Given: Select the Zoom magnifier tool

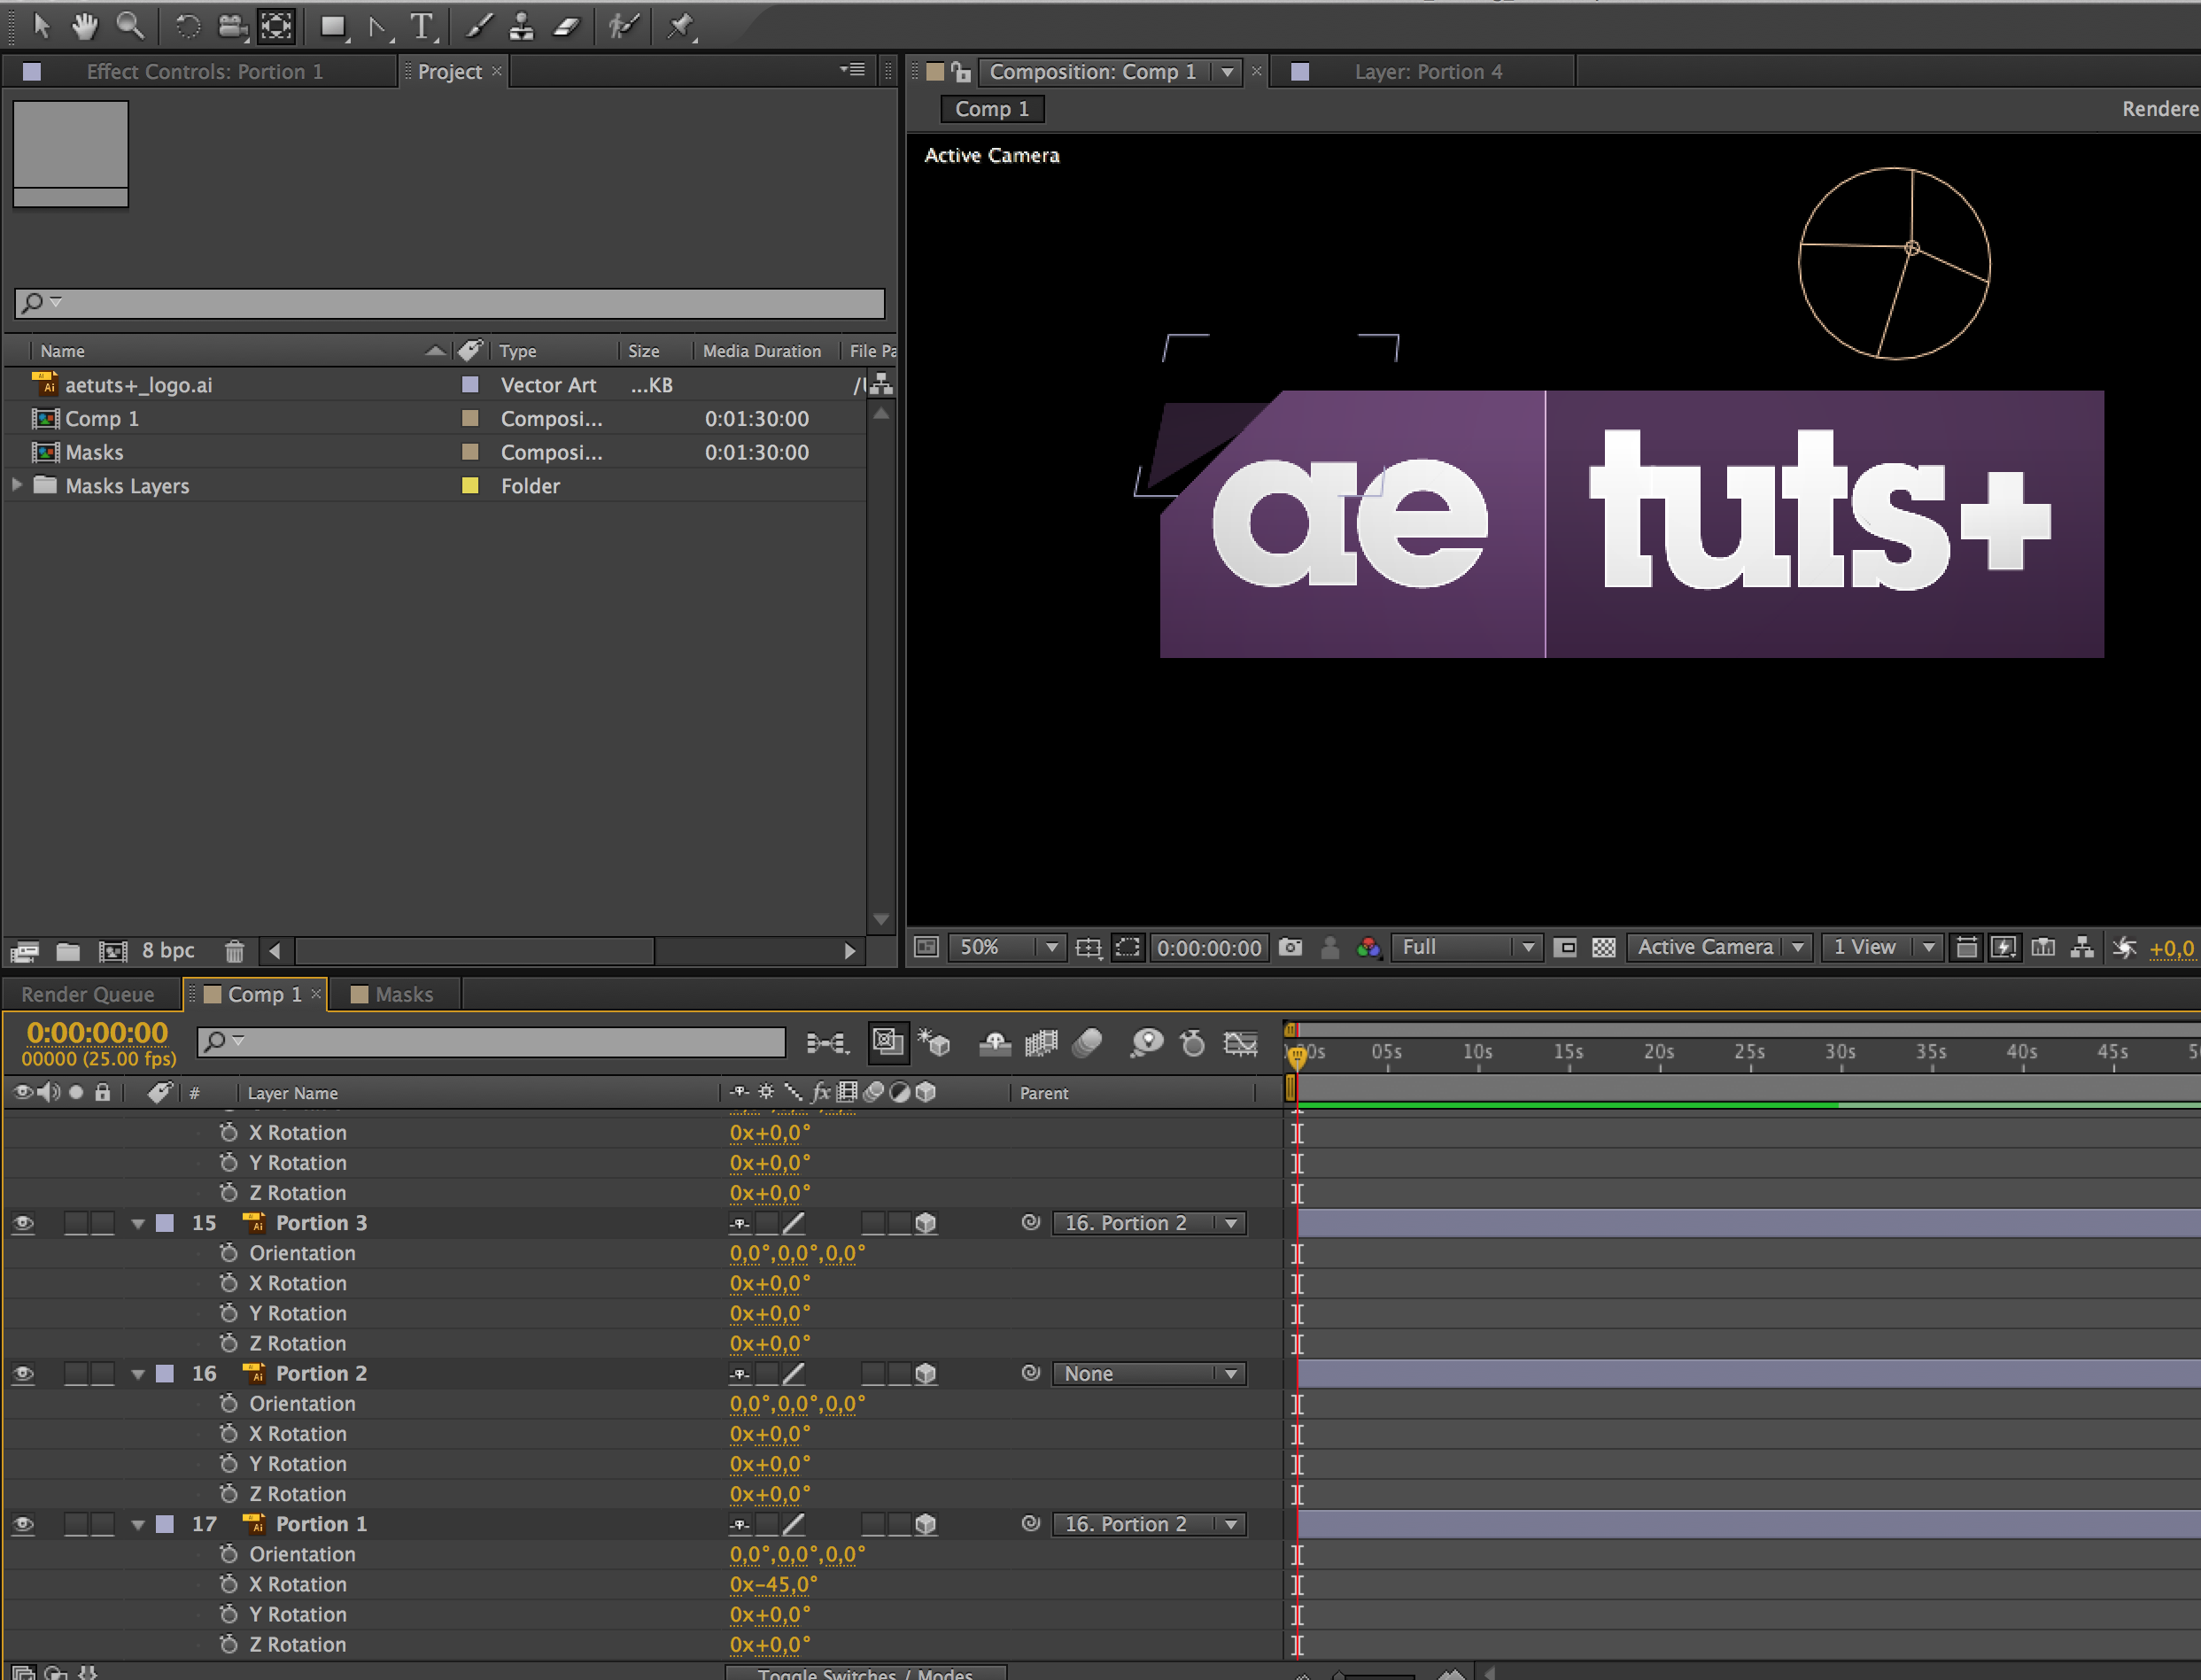Looking at the screenshot, I should 130,25.
